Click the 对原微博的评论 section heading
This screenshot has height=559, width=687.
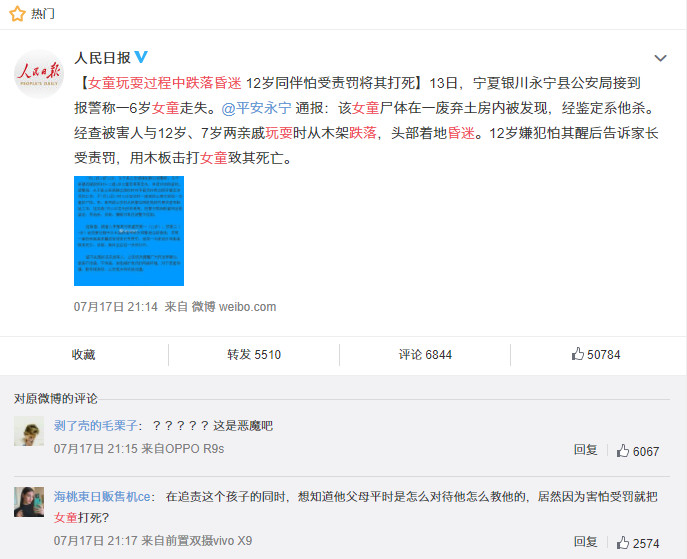(56, 399)
